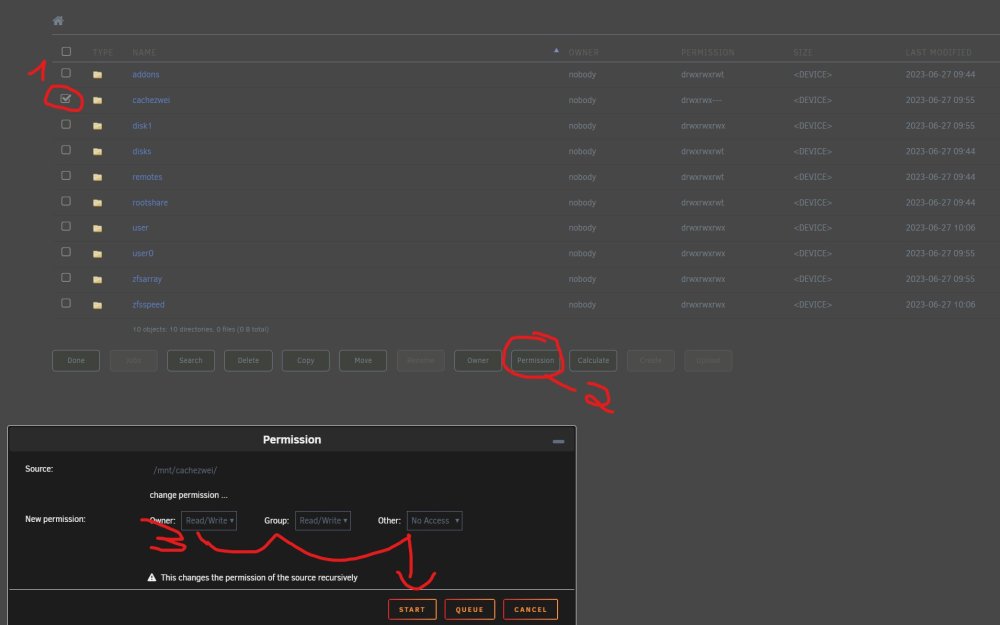This screenshot has width=1000, height=625.
Task: Click the Calculate button
Action: (x=593, y=360)
